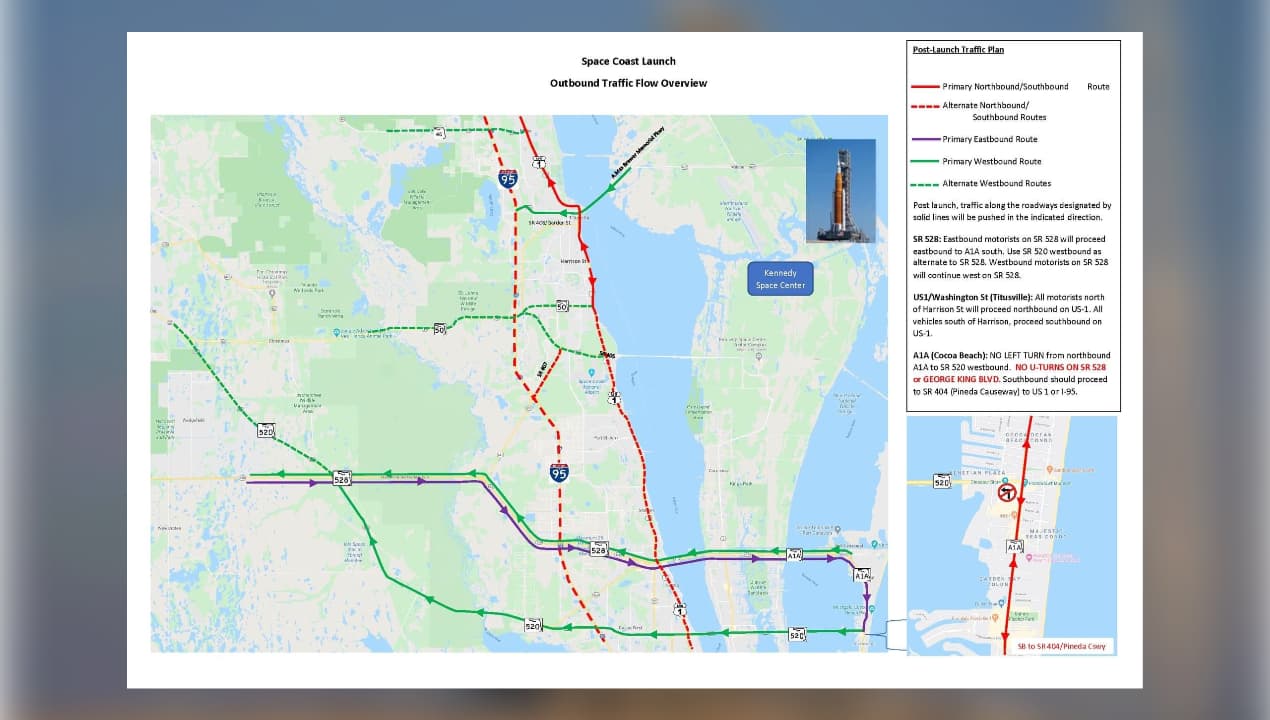The height and width of the screenshot is (720, 1270).
Task: Click the SB to SR 404/Pineda Cswy label
Action: tap(1057, 646)
